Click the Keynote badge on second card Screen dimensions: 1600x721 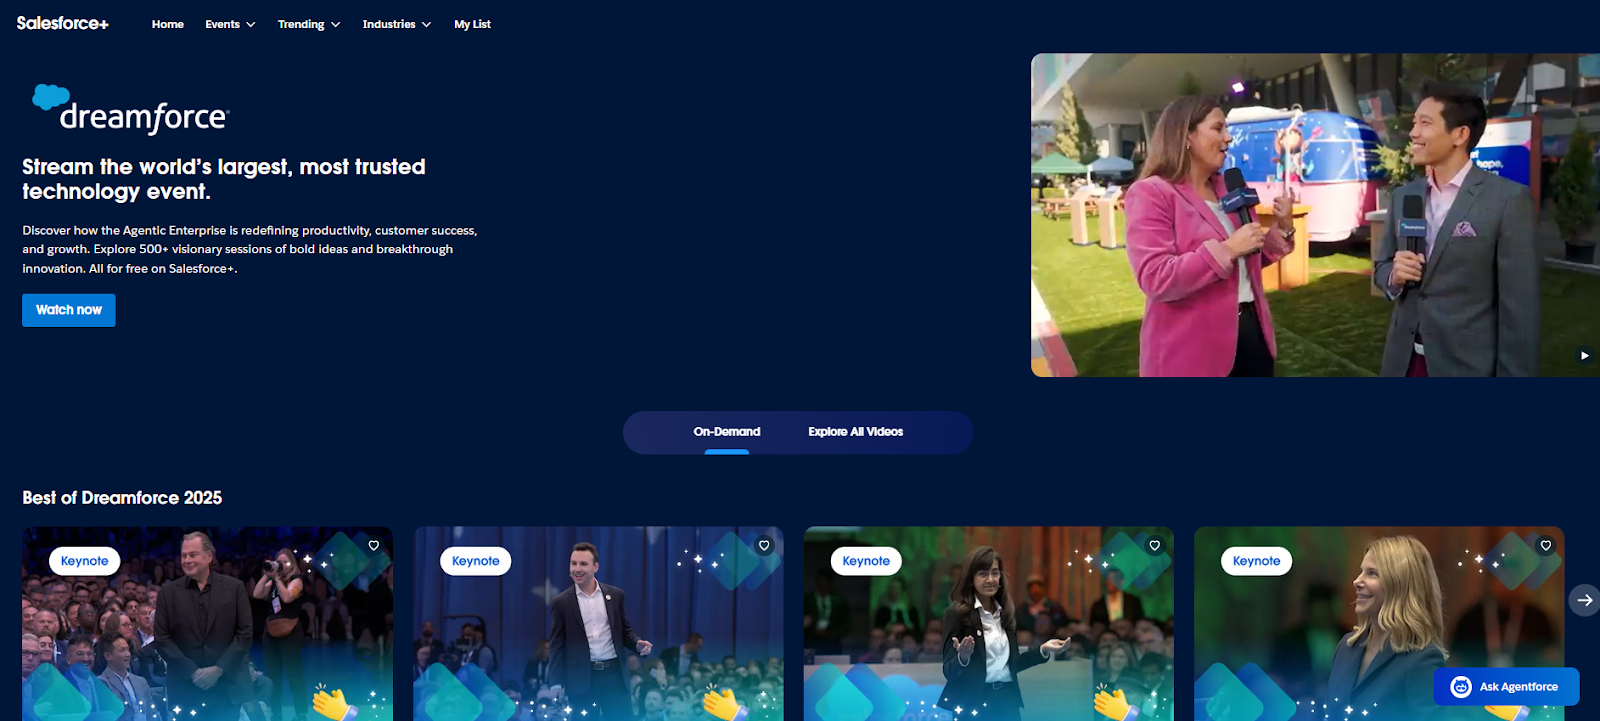[x=476, y=561]
